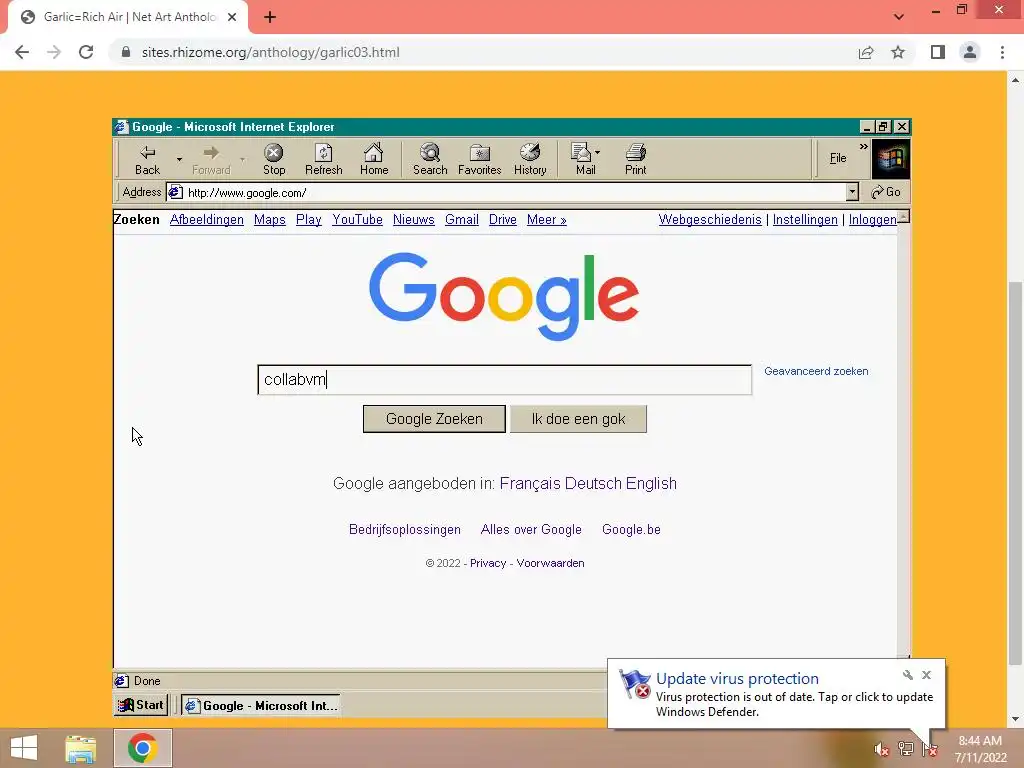
Task: Click the network tray icon
Action: click(906, 749)
